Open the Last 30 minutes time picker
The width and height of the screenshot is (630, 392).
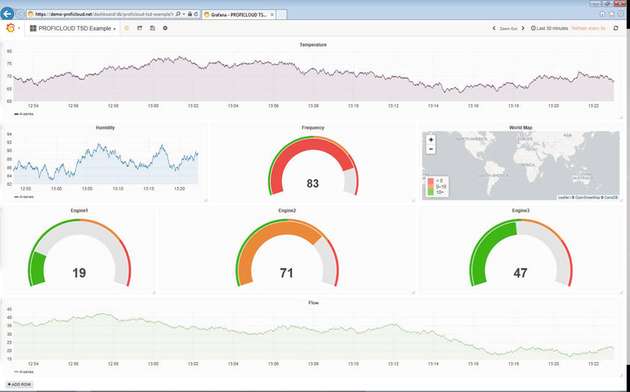pos(549,29)
